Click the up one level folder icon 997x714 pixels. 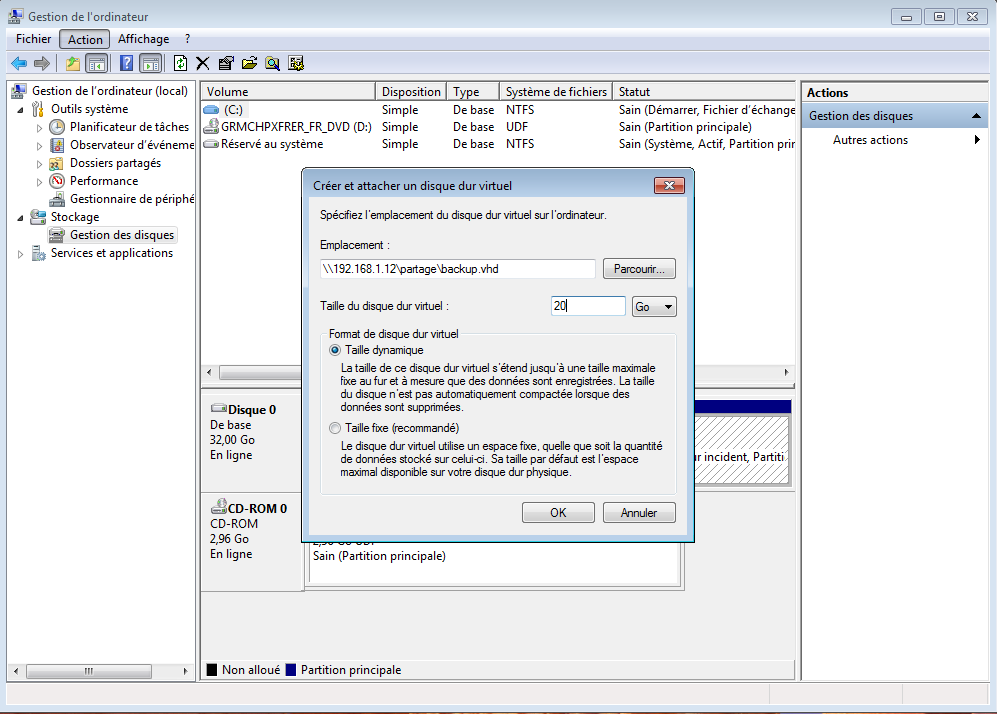(73, 63)
